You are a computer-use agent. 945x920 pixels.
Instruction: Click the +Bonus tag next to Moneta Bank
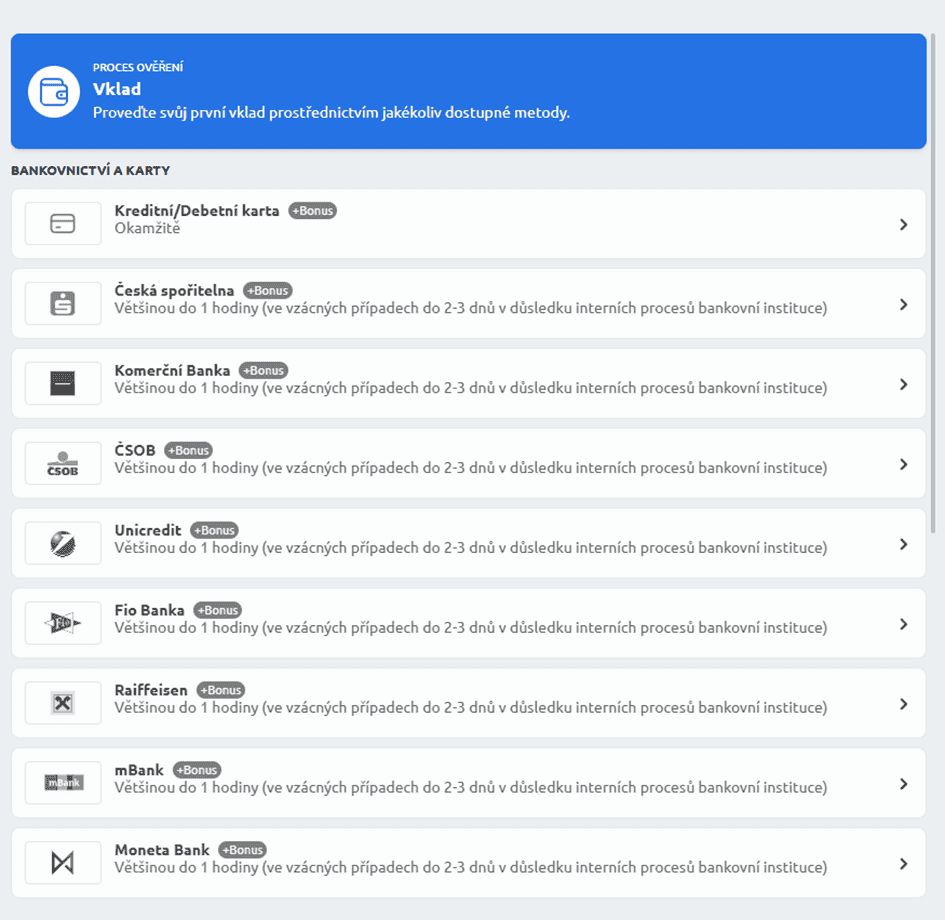242,850
